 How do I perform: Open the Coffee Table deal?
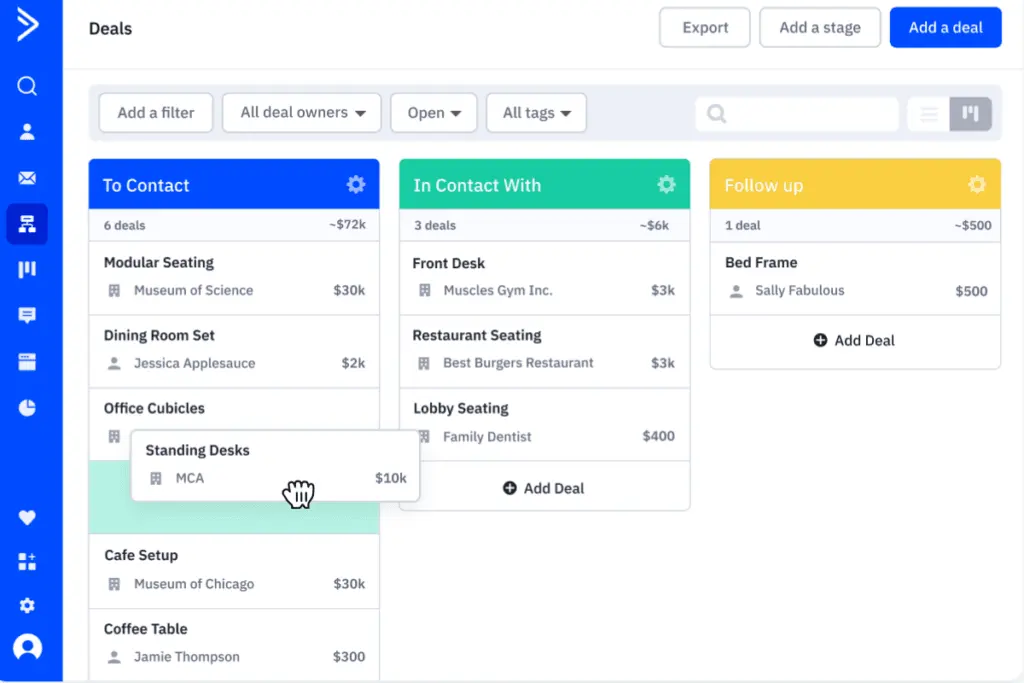234,645
